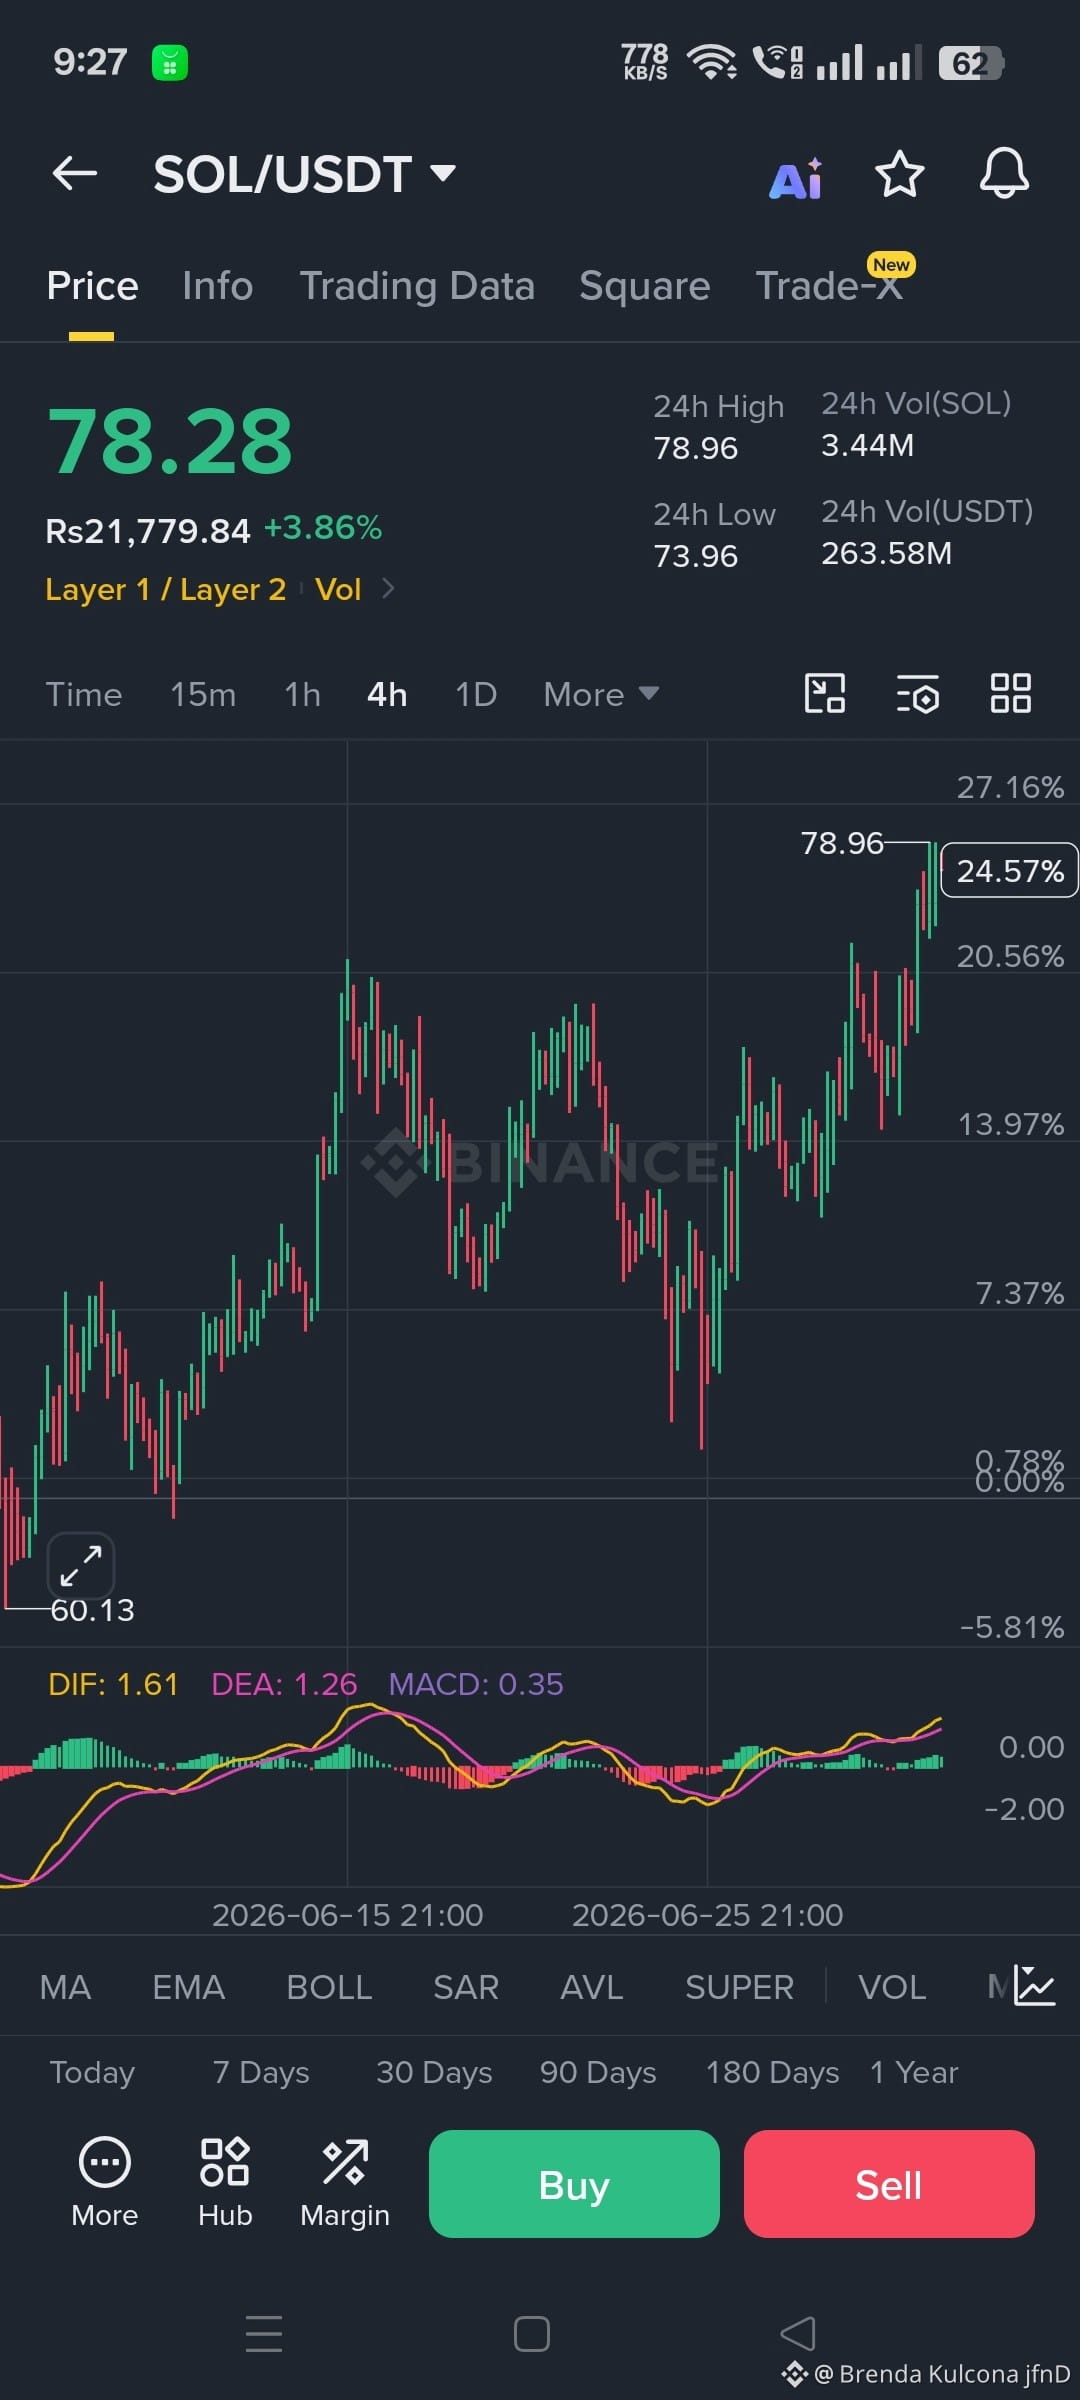Expand Layer 1 / Layer 2 category chevron

tap(388, 589)
